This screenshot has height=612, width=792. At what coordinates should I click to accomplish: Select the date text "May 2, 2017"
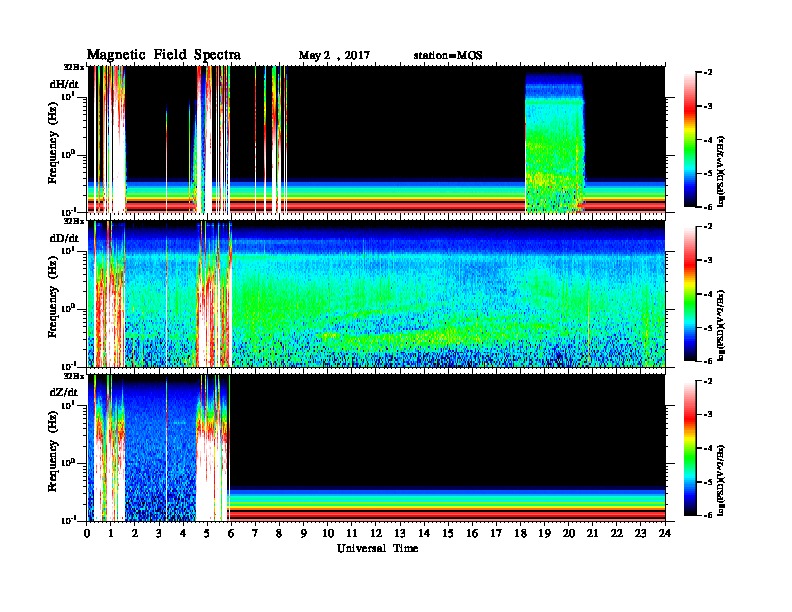click(334, 56)
